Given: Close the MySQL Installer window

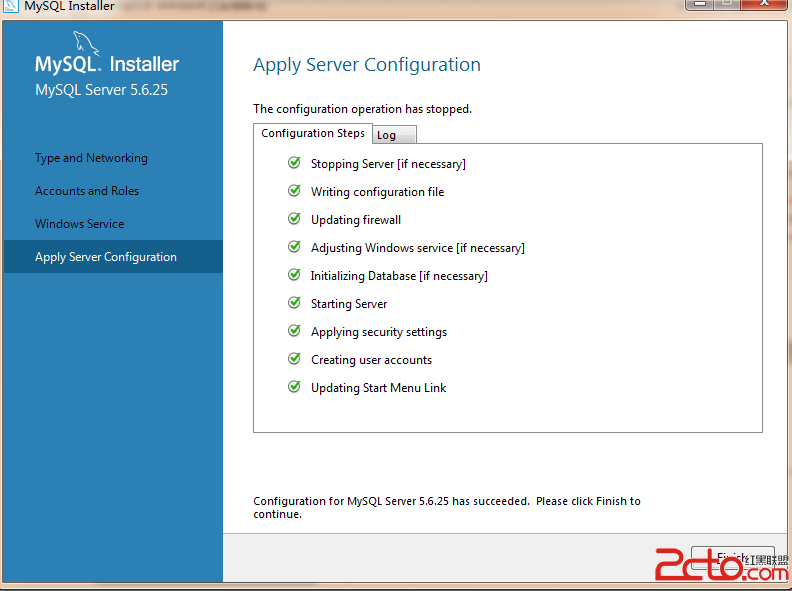Looking at the screenshot, I should [x=764, y=4].
